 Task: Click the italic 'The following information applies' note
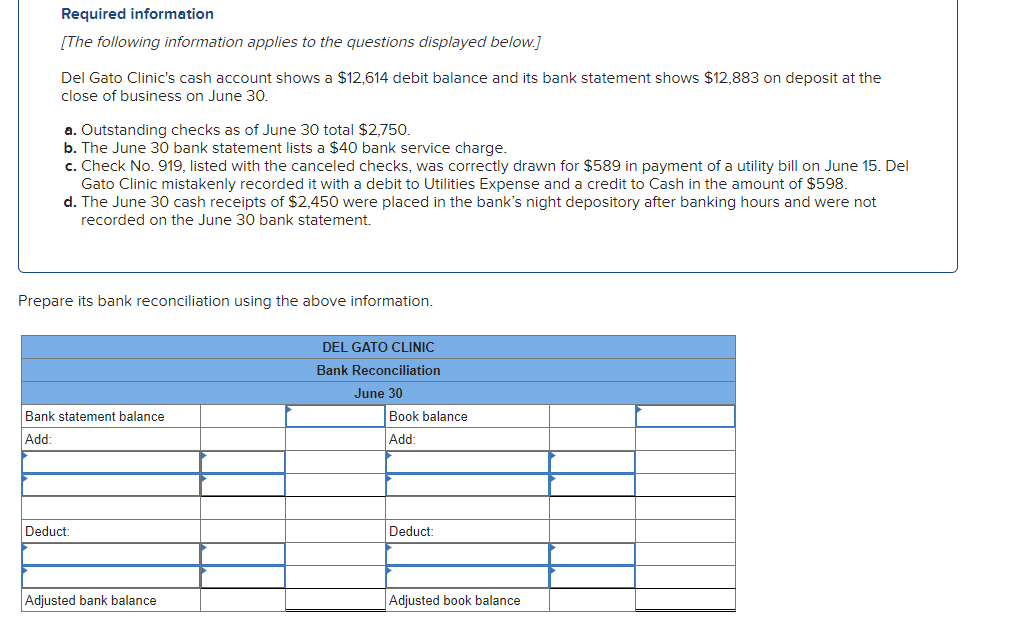301,42
